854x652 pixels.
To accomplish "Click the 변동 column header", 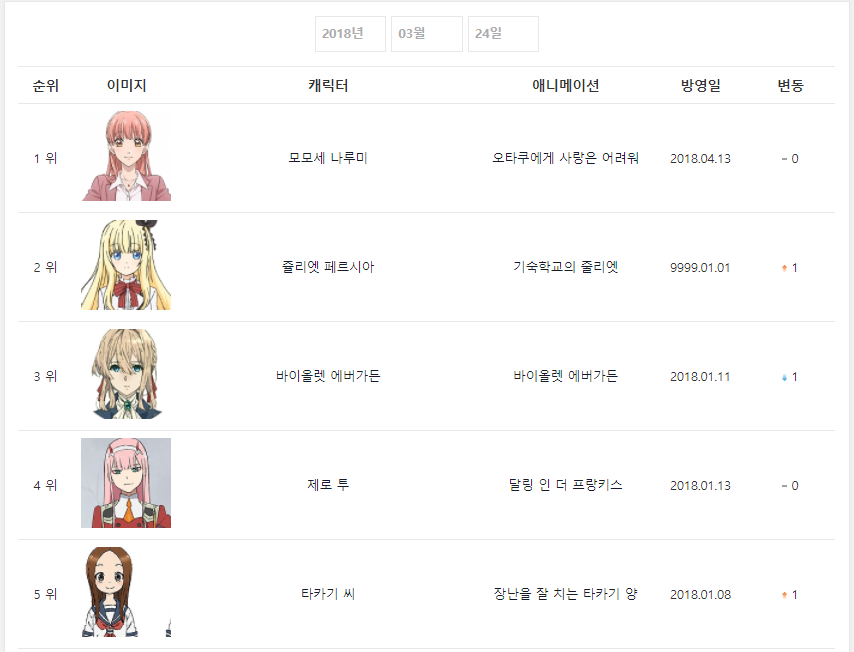I will coord(790,86).
